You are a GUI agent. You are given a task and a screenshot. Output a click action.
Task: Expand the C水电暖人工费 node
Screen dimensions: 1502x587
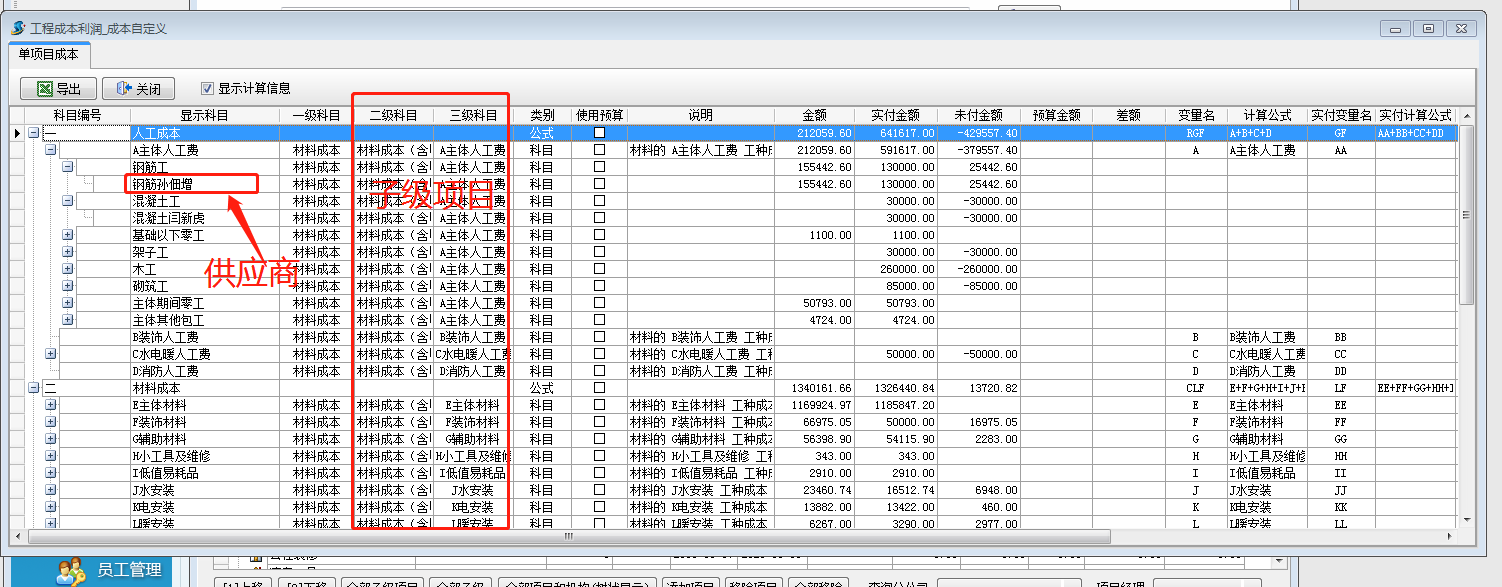(51, 354)
